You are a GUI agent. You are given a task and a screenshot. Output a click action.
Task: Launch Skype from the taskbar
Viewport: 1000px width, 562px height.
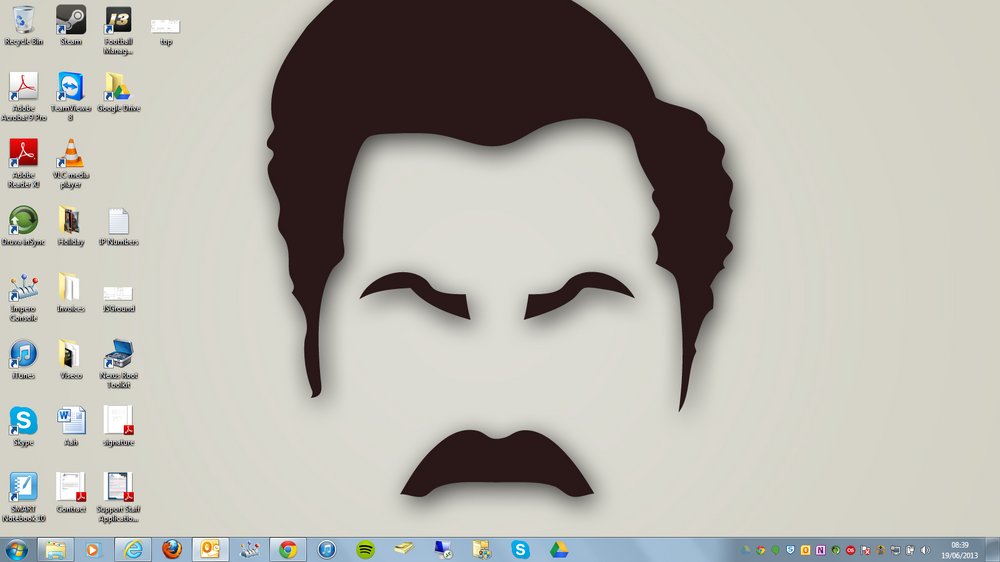click(x=520, y=549)
